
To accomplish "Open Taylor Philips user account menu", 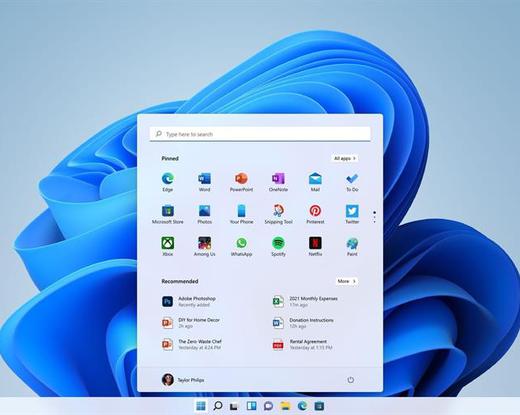I will (x=183, y=380).
